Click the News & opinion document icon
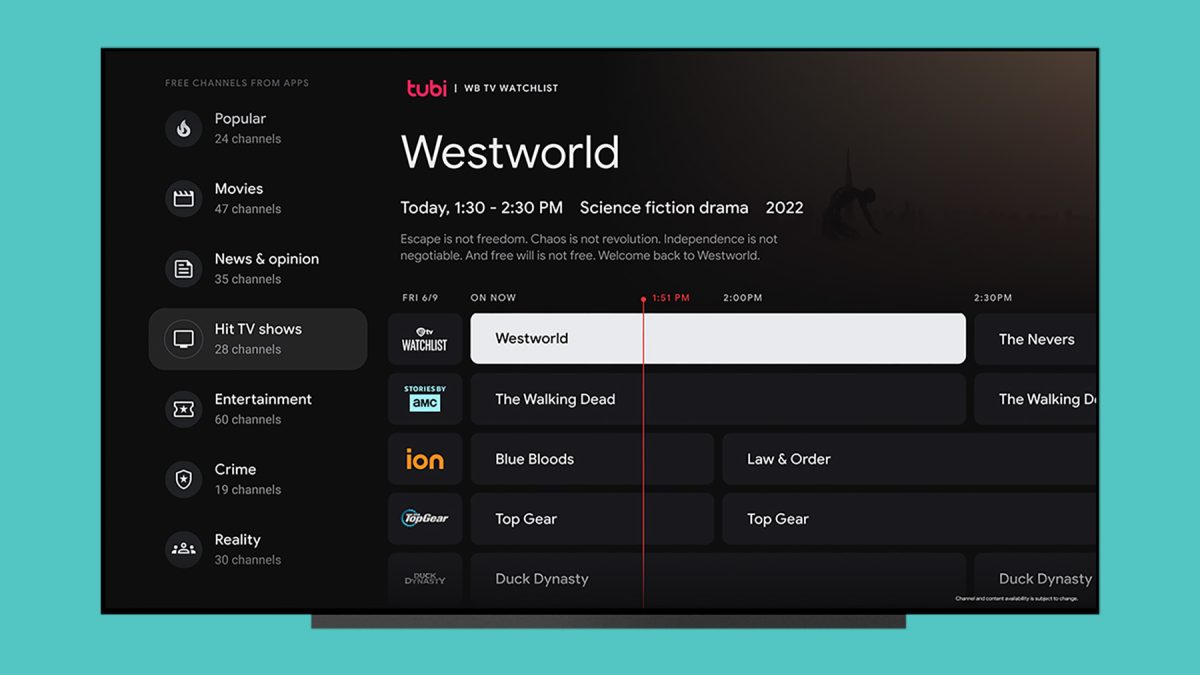Viewport: 1200px width, 675px height. (x=183, y=269)
